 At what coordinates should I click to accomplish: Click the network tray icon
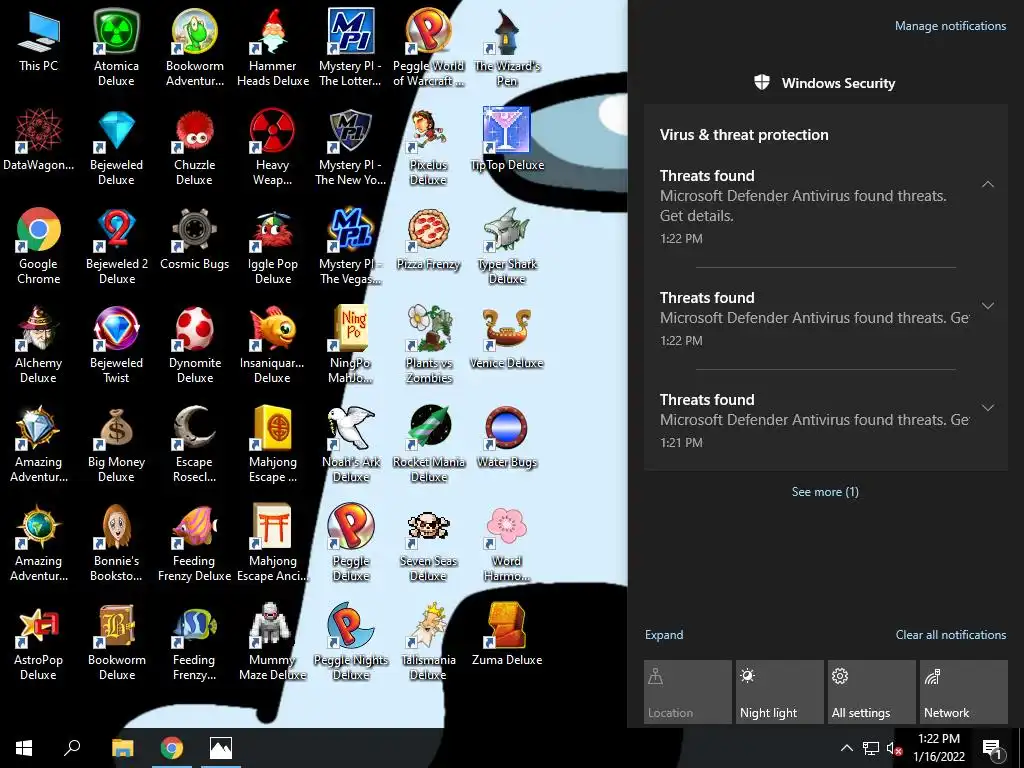[x=871, y=748]
